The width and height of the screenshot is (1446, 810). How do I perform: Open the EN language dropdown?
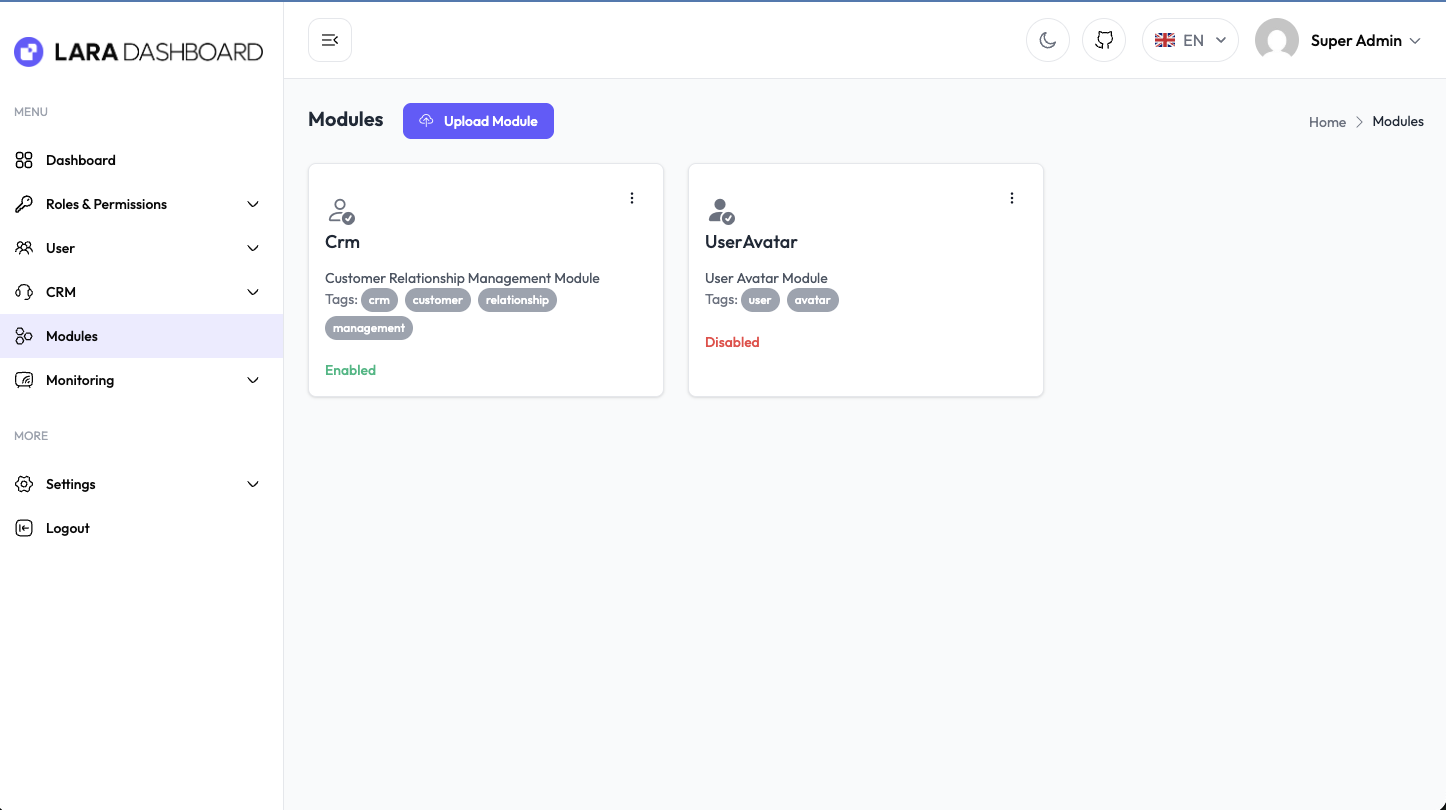click(x=1190, y=40)
